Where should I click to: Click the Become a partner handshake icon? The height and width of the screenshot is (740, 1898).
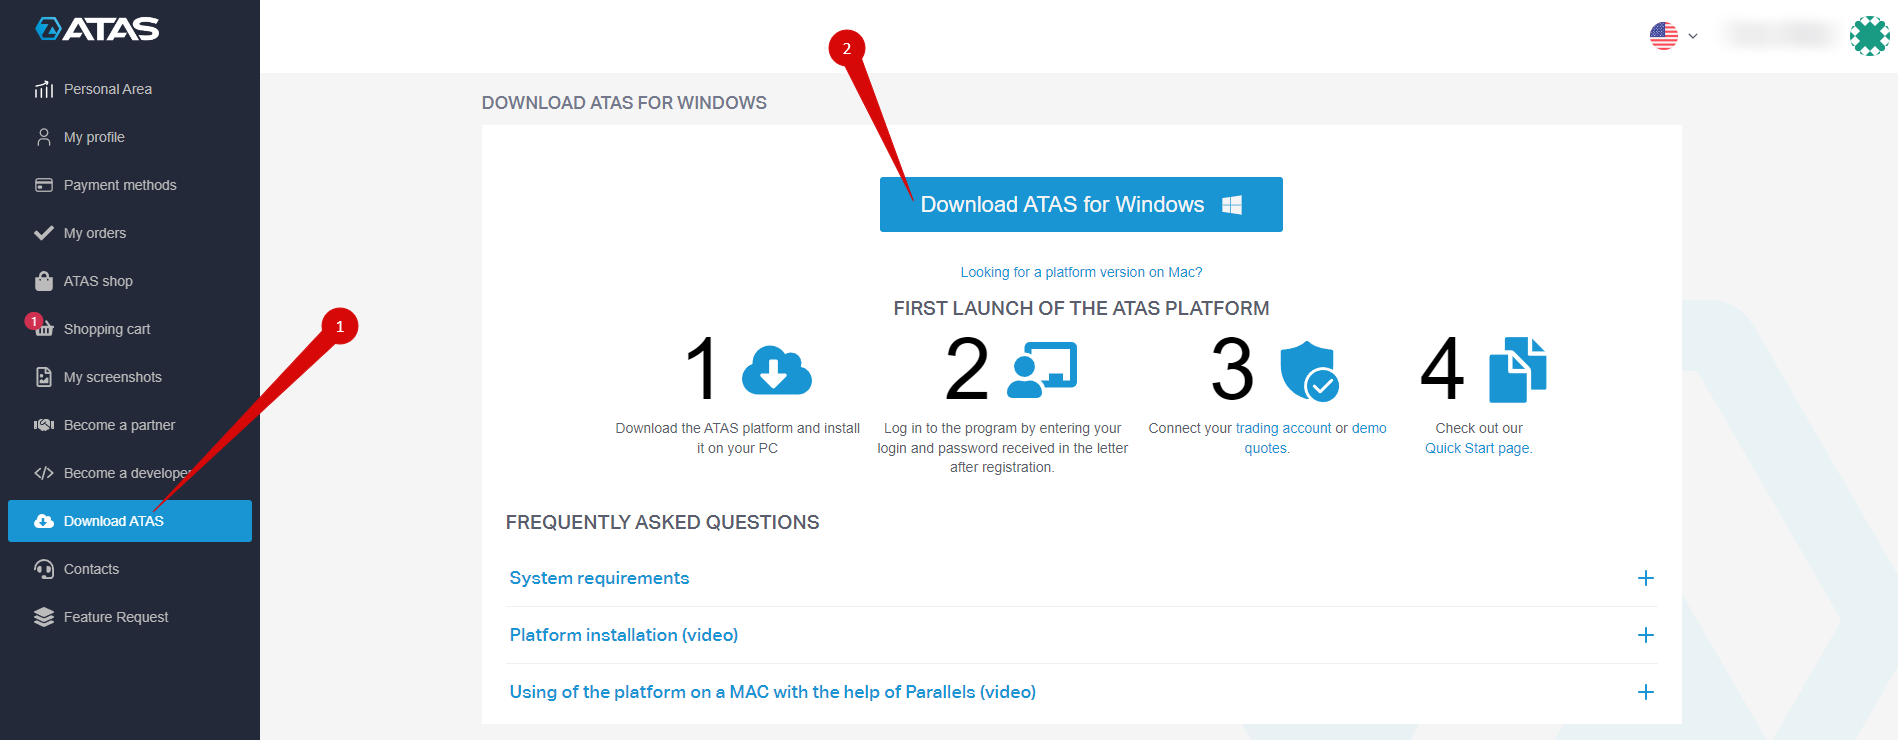[x=44, y=425]
